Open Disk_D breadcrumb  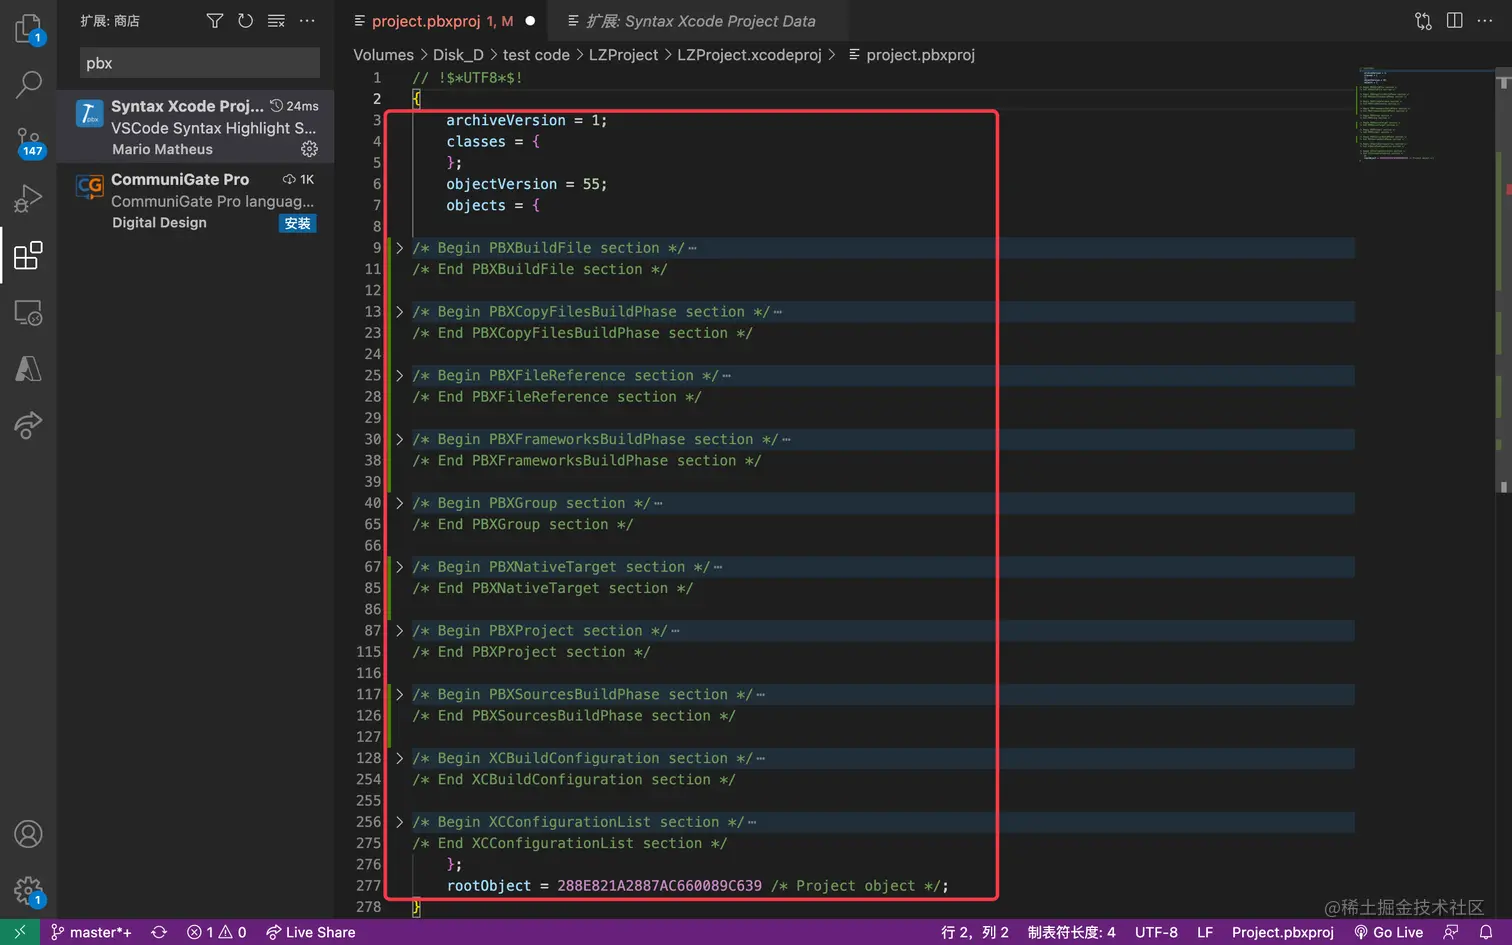point(458,55)
